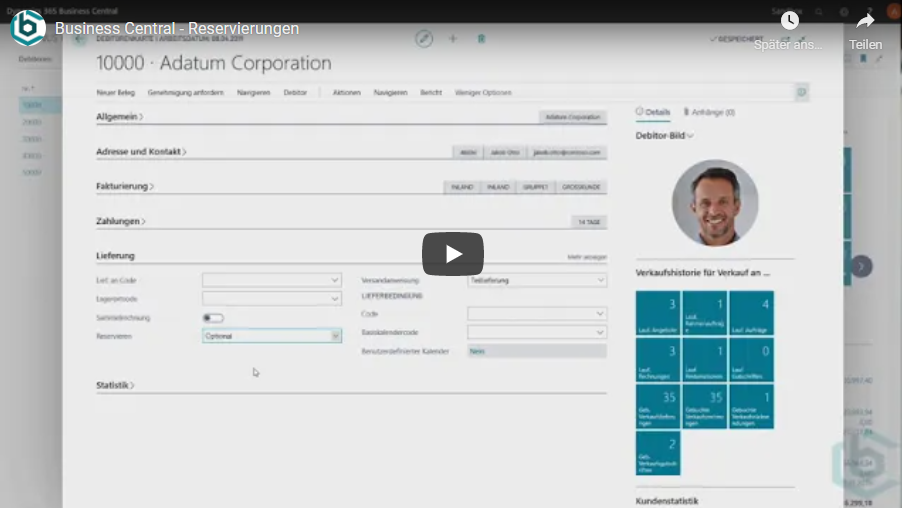
Task: Expand the Statistik section
Action: (x=115, y=385)
